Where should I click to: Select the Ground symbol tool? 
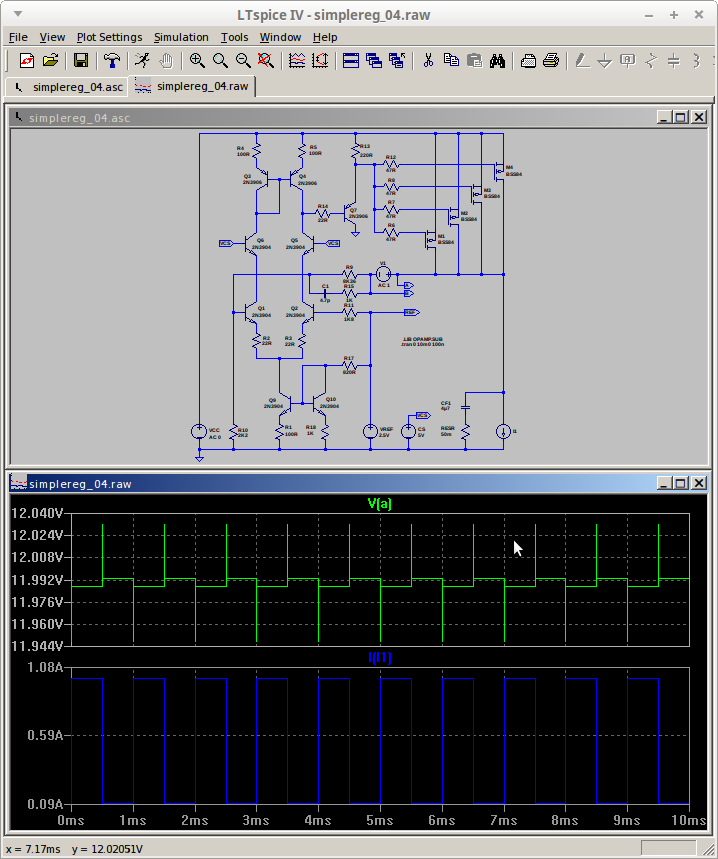point(605,60)
